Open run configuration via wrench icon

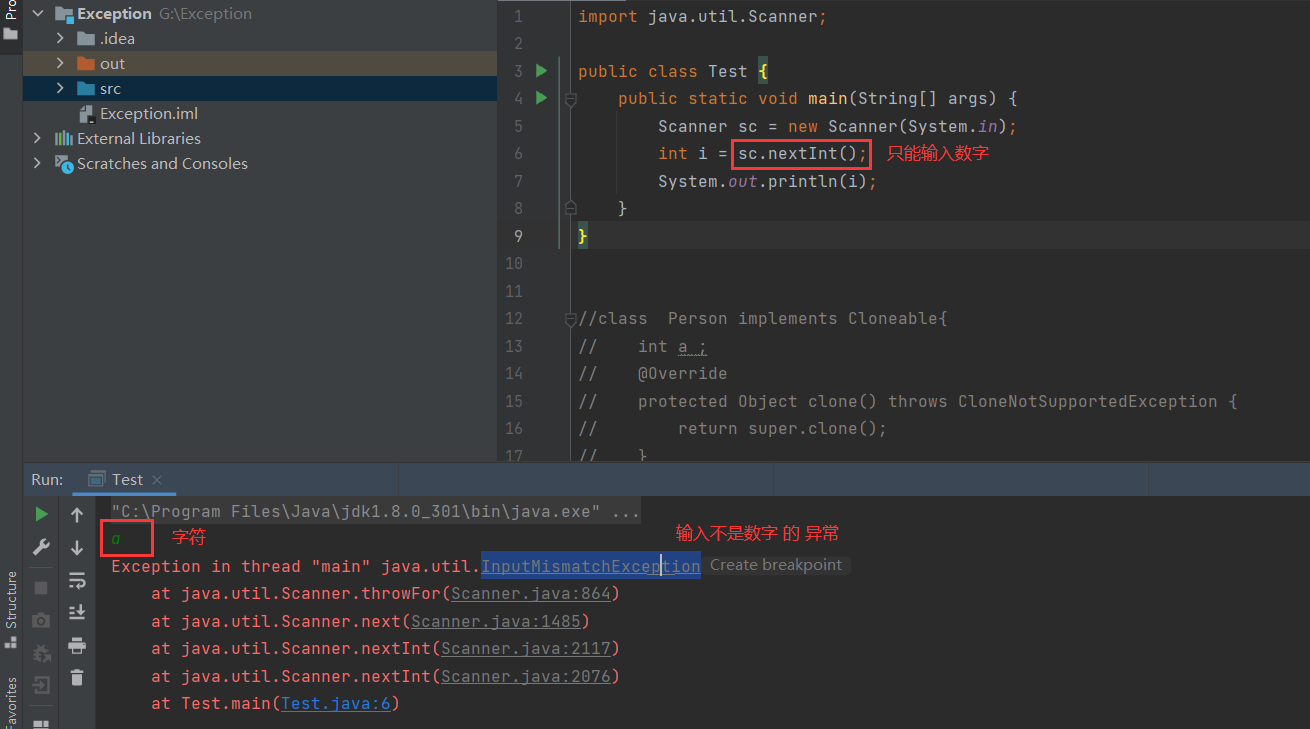(x=41, y=547)
